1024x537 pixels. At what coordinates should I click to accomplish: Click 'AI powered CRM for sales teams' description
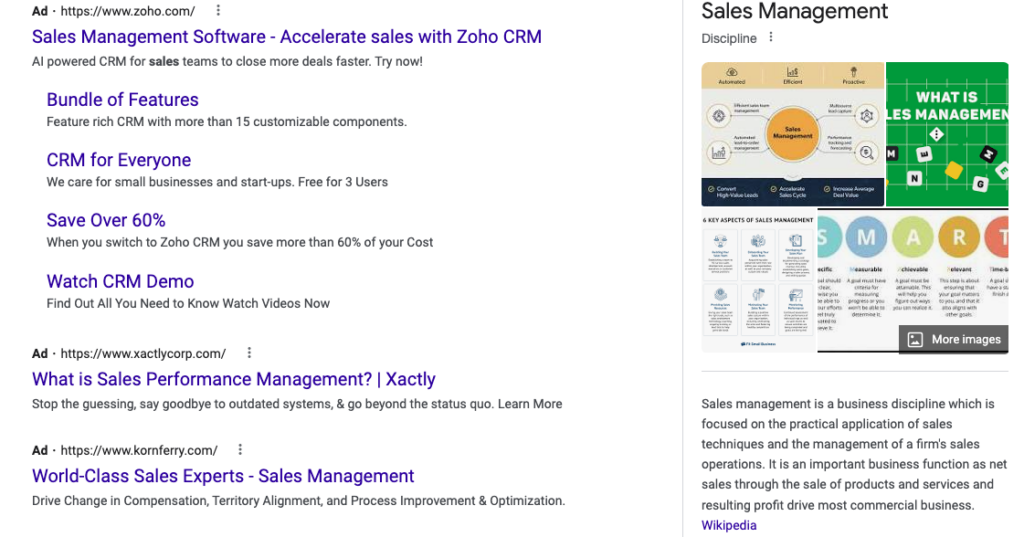[x=227, y=61]
